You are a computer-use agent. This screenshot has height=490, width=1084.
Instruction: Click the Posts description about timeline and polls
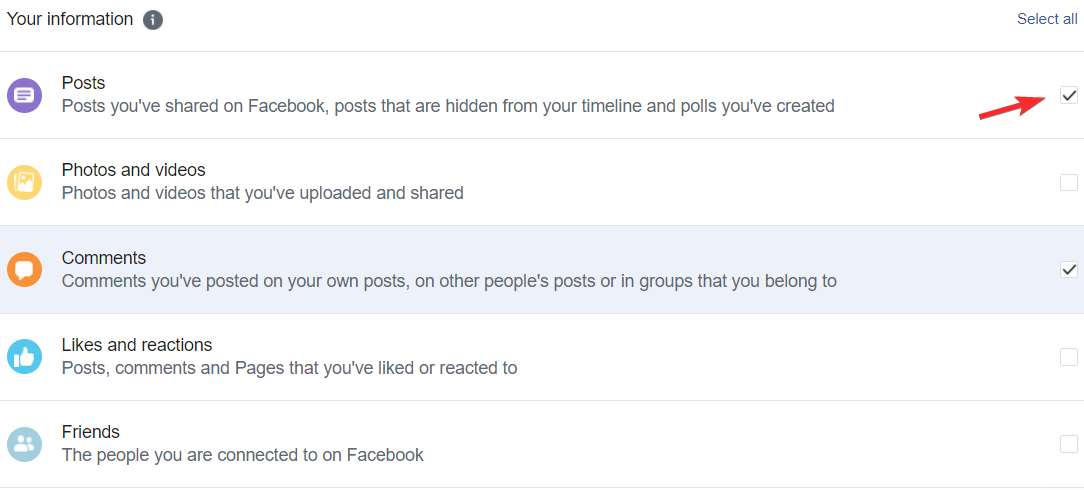coord(448,106)
